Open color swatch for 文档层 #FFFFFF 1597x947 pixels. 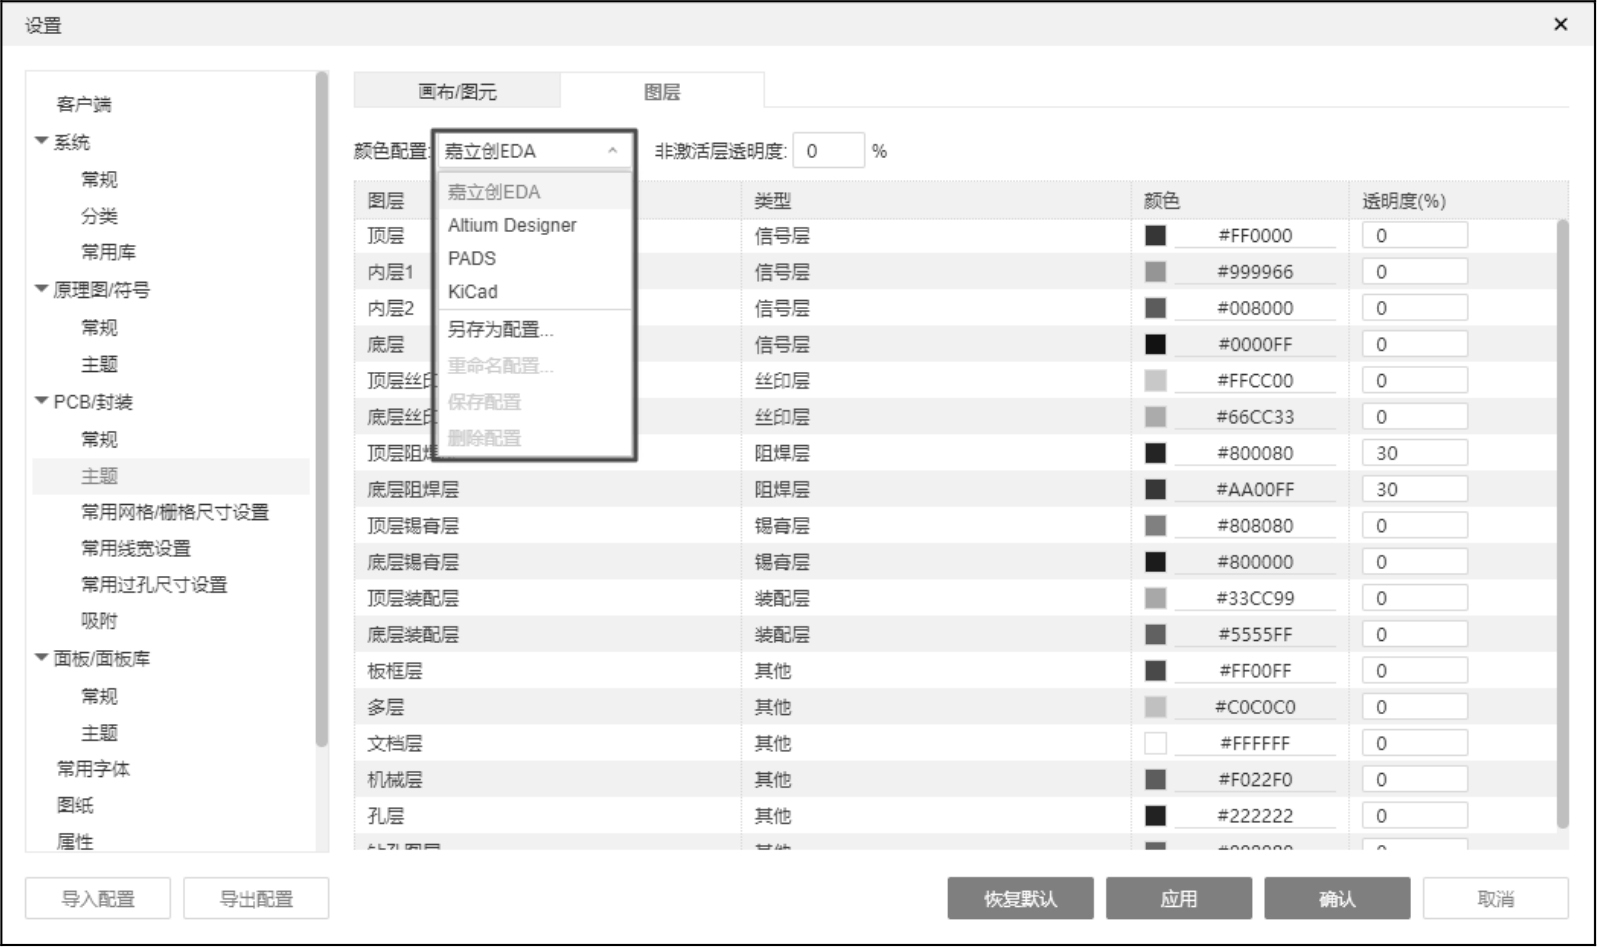click(1155, 743)
